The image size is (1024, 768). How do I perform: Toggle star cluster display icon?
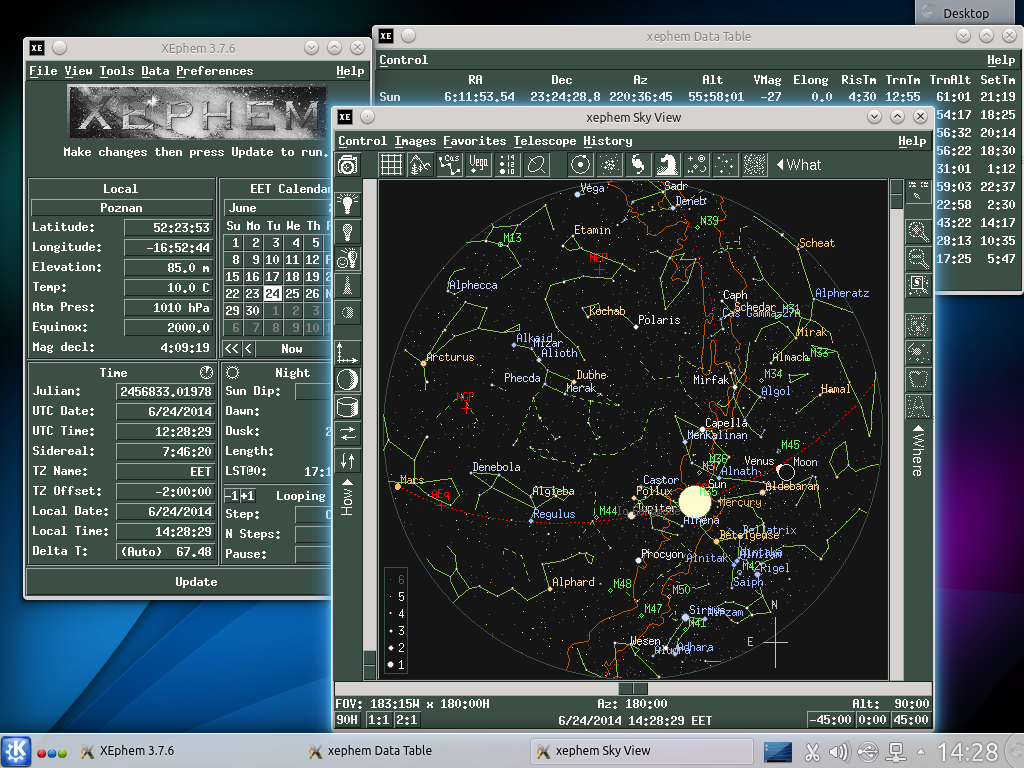pos(609,165)
